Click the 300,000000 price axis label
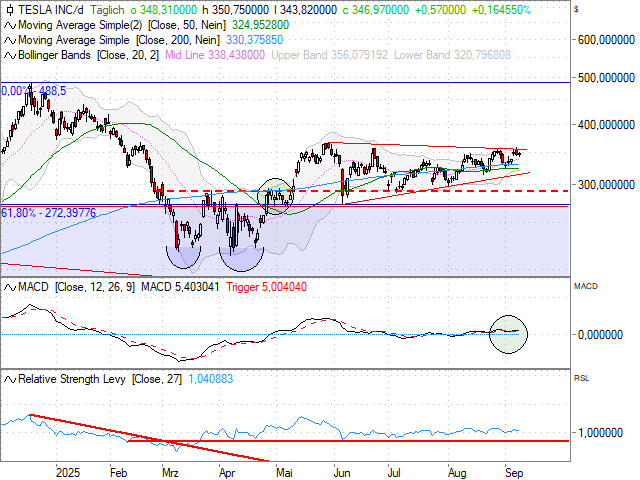This screenshot has width=640, height=480. point(606,185)
